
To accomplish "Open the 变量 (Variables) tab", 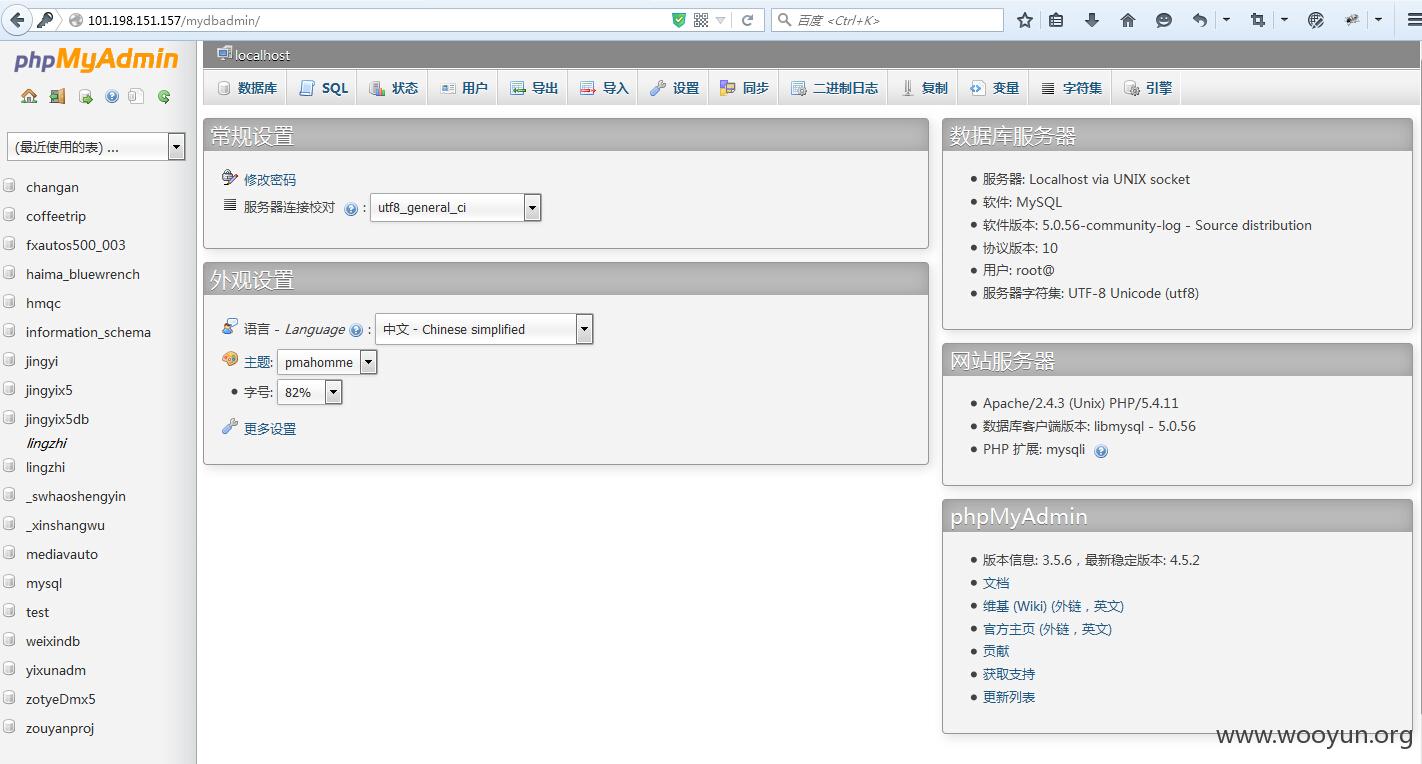I will (x=994, y=88).
